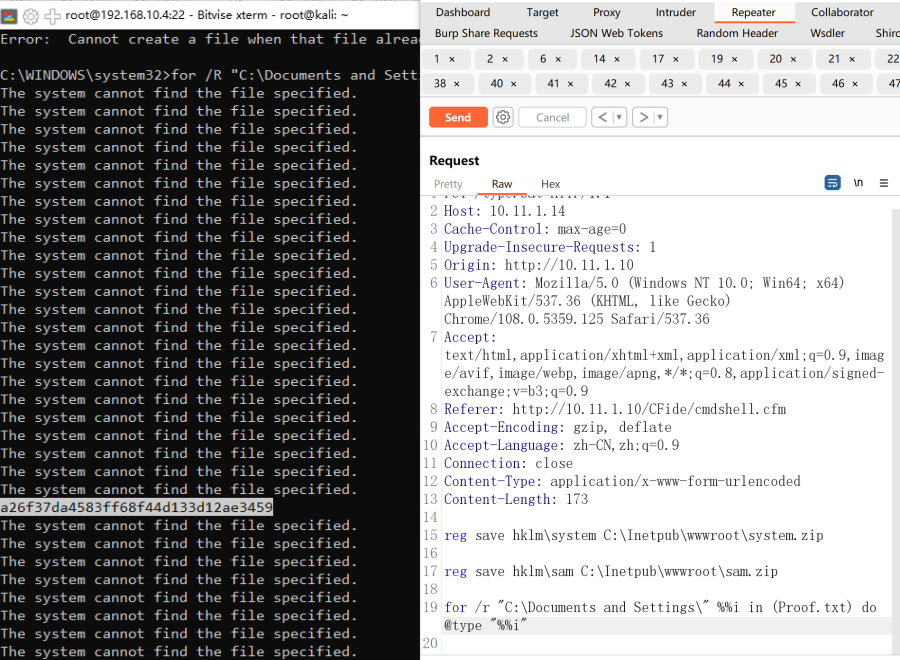Close Repeater tab 40
The image size is (900, 660).
click(514, 84)
